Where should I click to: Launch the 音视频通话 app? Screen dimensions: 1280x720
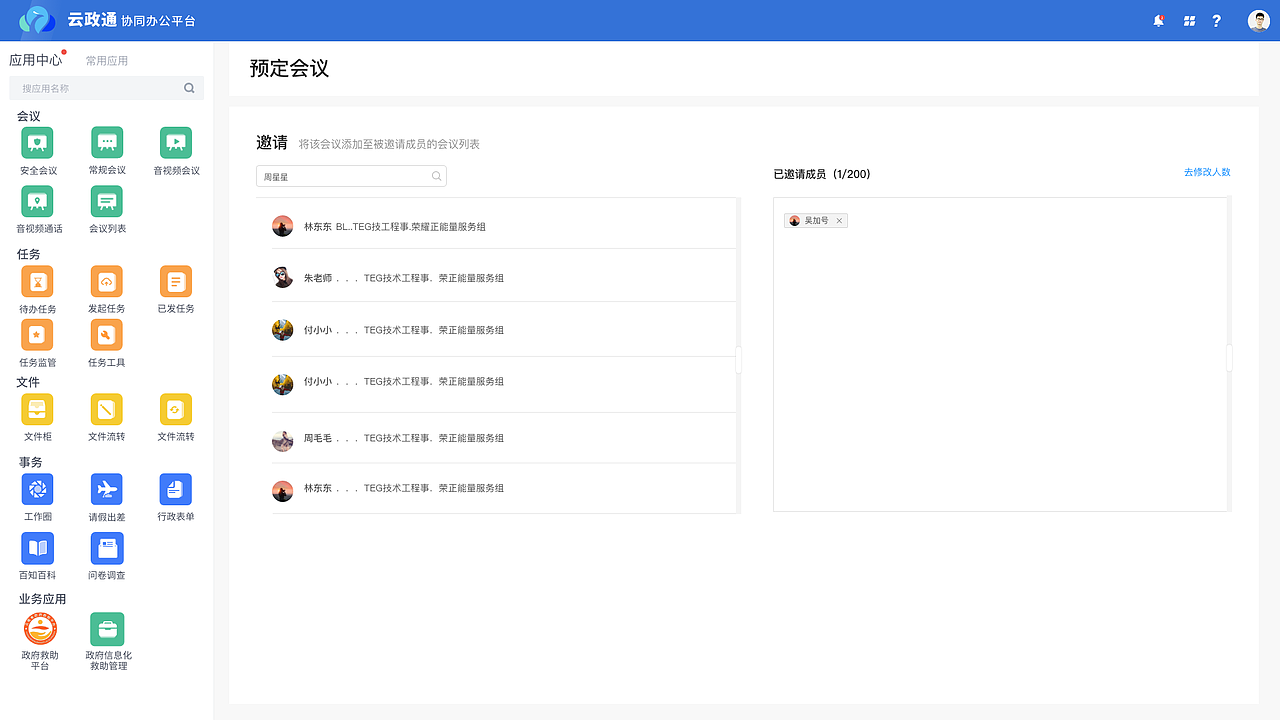[x=38, y=201]
